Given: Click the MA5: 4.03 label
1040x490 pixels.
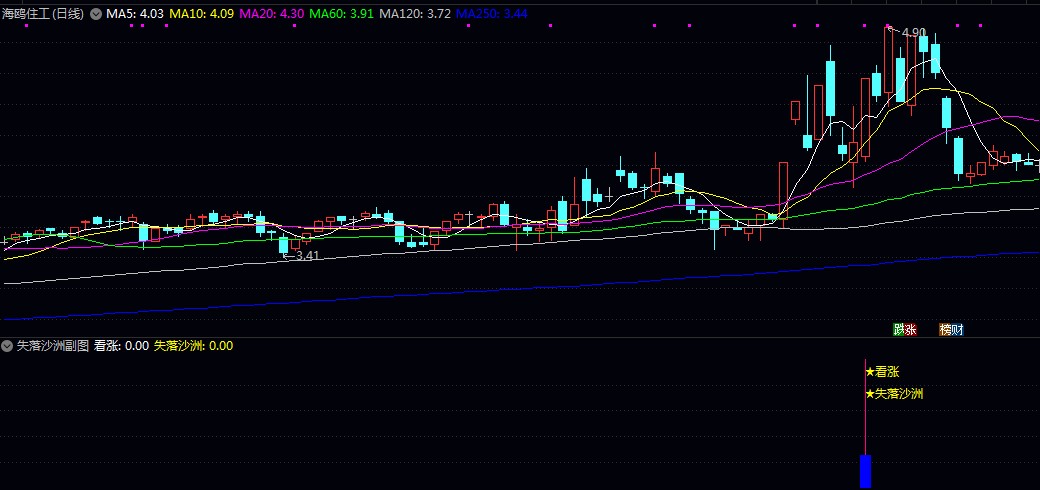Looking at the screenshot, I should coord(135,13).
